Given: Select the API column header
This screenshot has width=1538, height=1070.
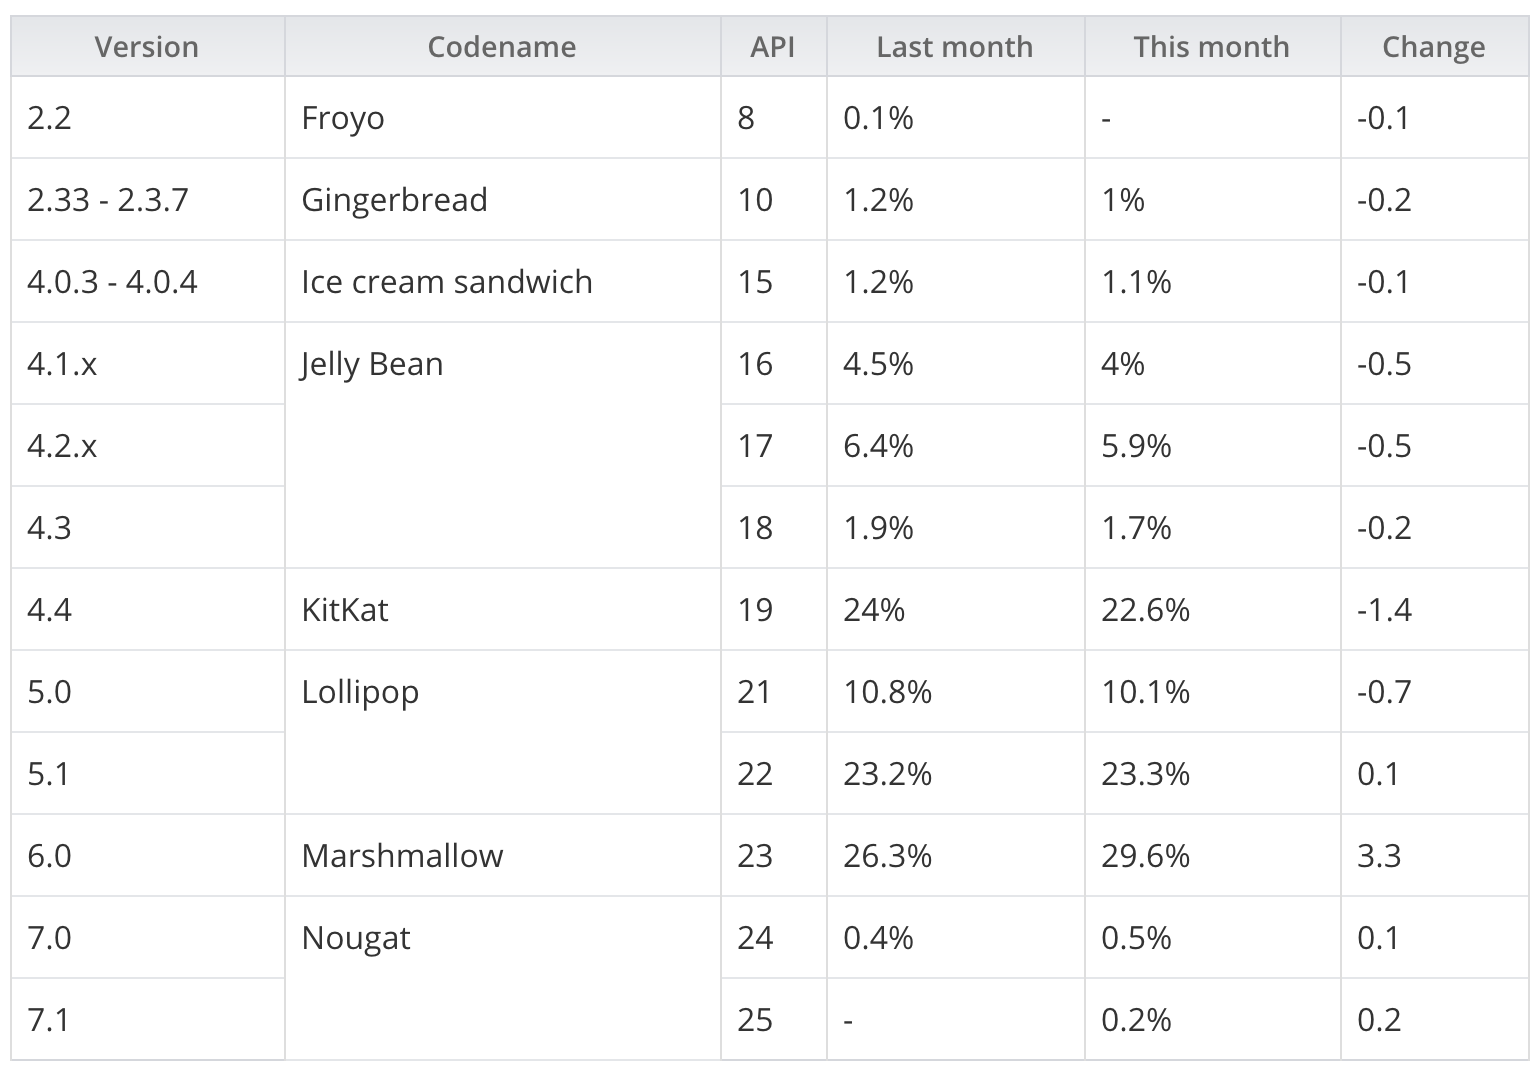Looking at the screenshot, I should [773, 47].
